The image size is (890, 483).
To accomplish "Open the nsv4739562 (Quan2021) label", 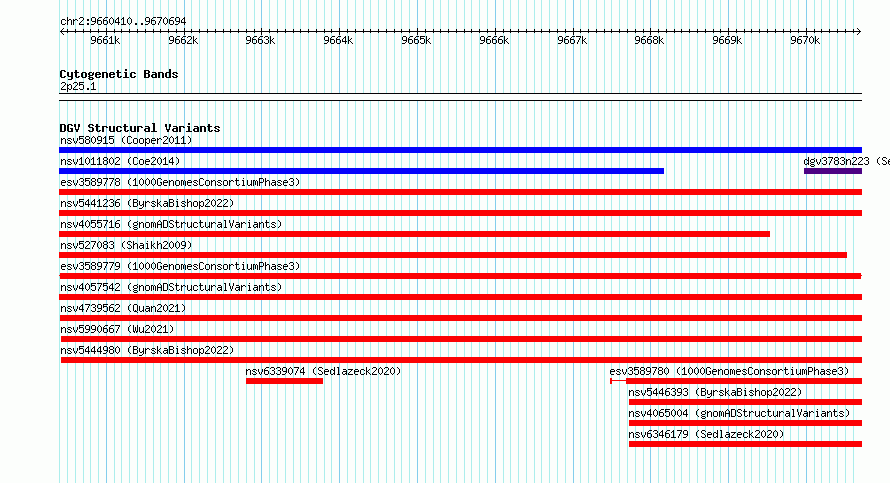I will (123, 308).
